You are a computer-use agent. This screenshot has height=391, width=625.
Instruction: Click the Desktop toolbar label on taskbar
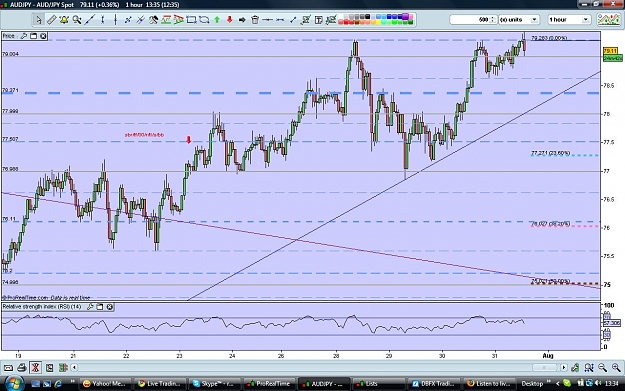532,383
